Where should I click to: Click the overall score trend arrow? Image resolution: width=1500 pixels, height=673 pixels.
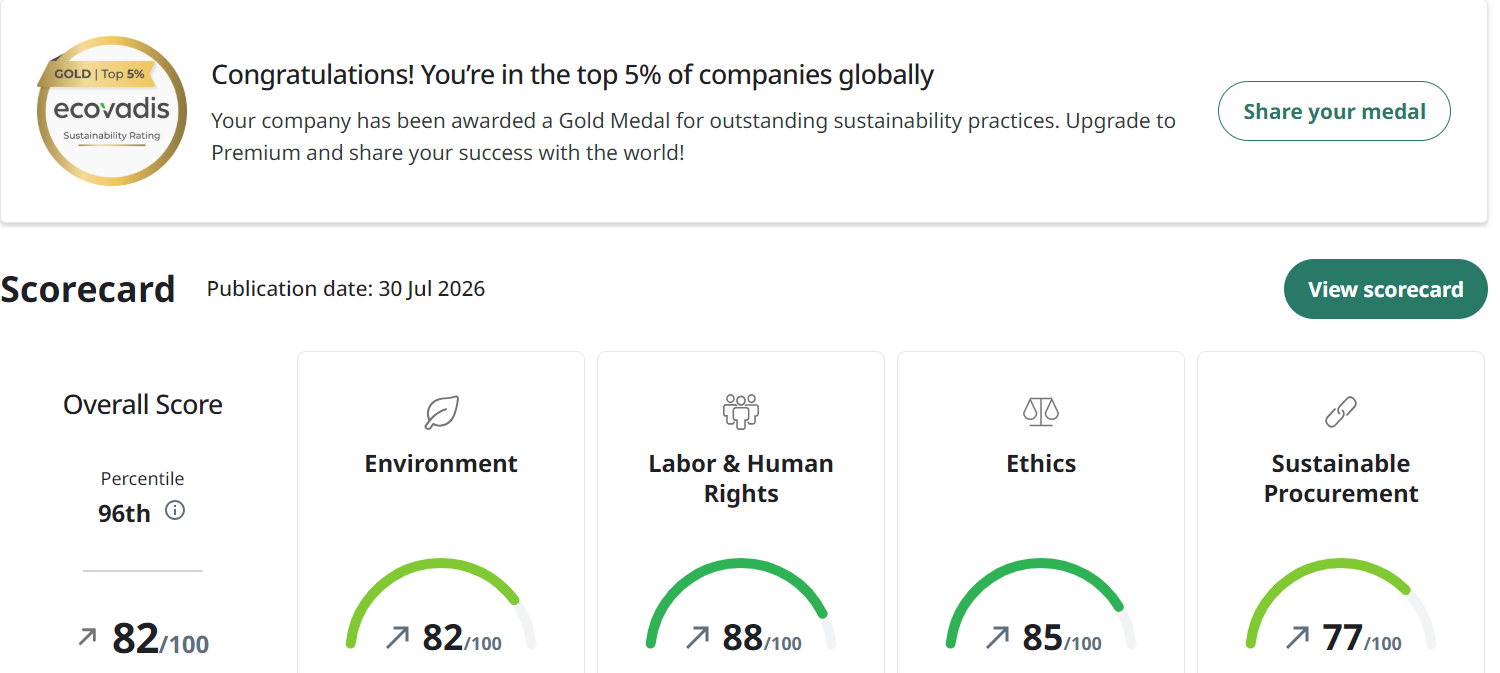88,636
